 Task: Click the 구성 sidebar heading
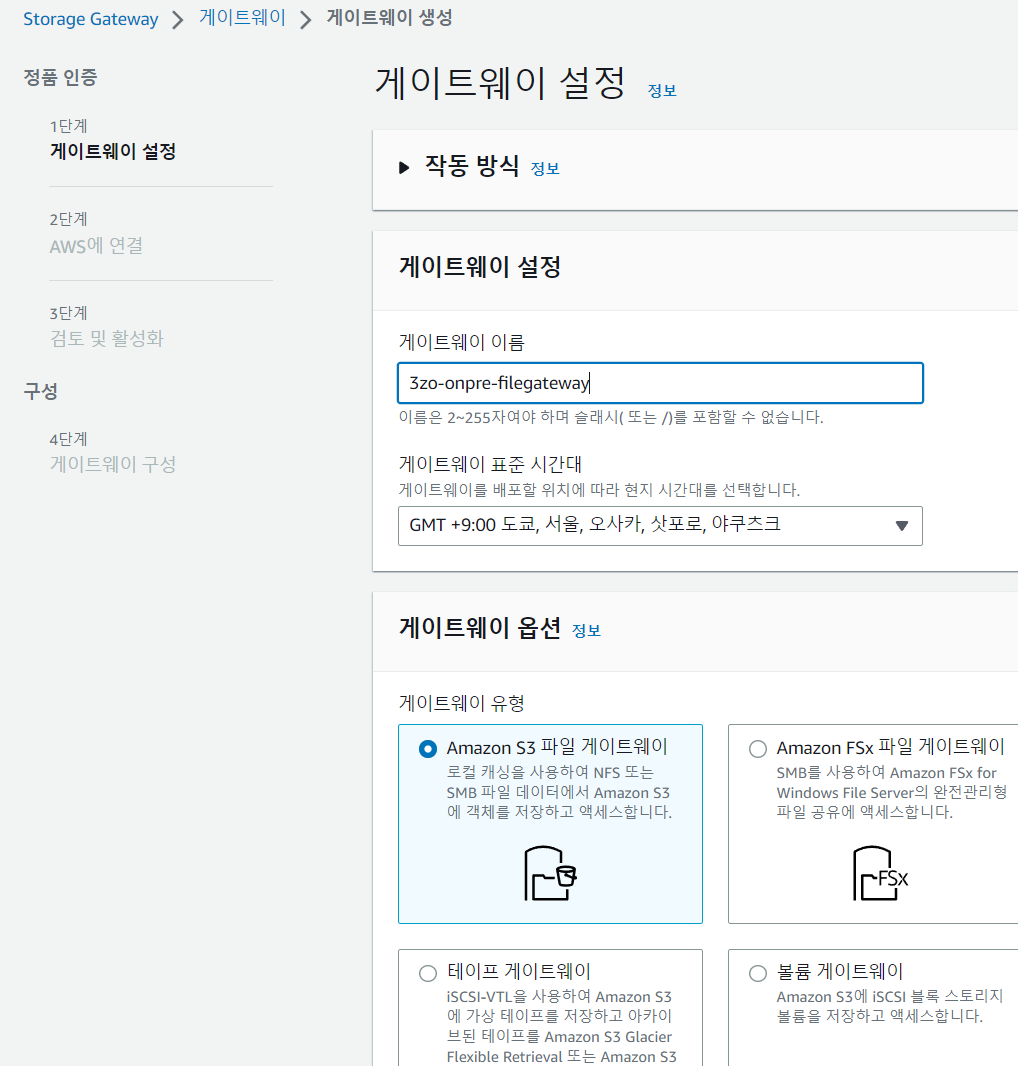41,392
